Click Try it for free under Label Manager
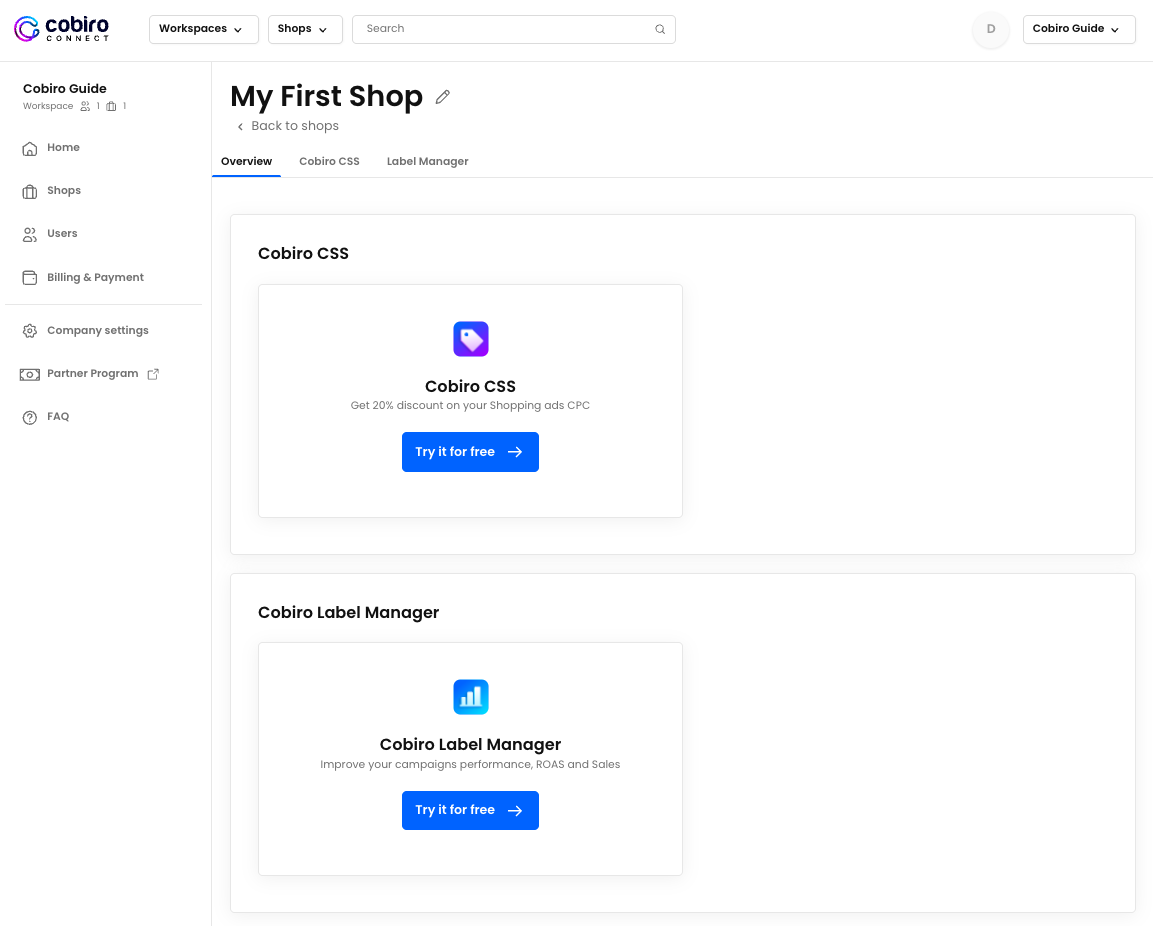 470,810
